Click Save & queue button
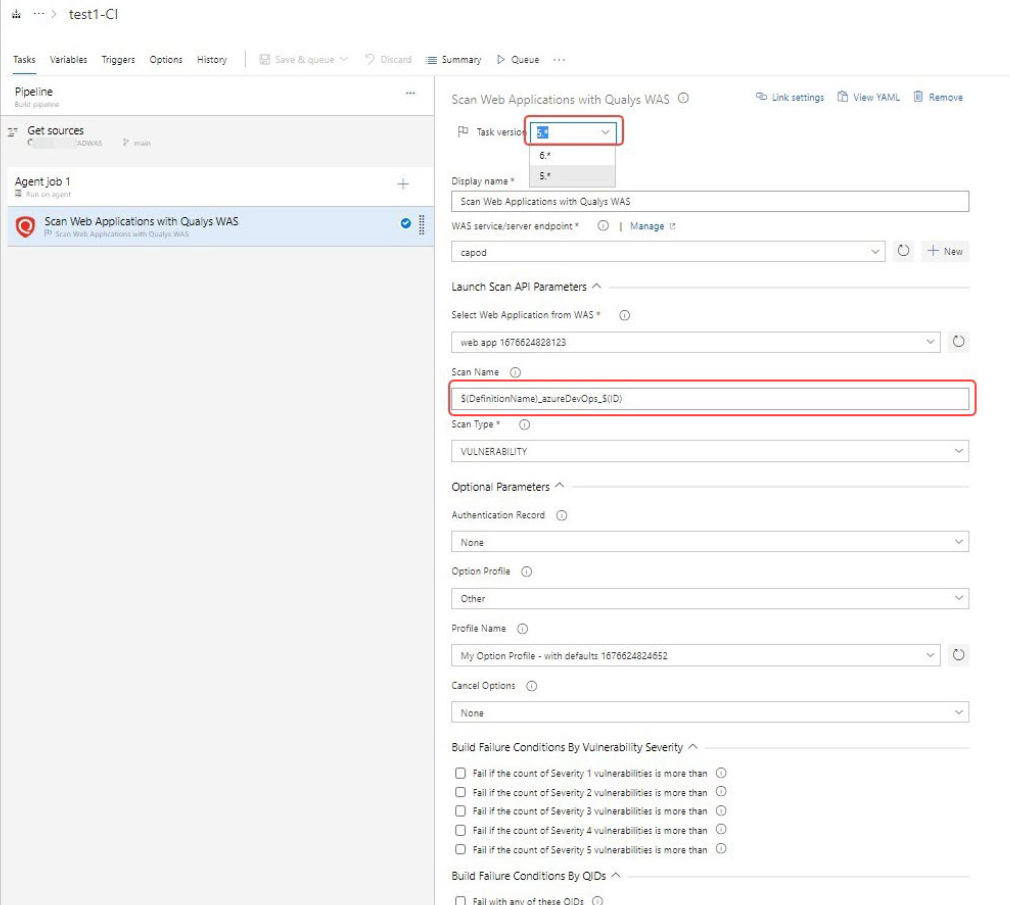 (x=303, y=59)
